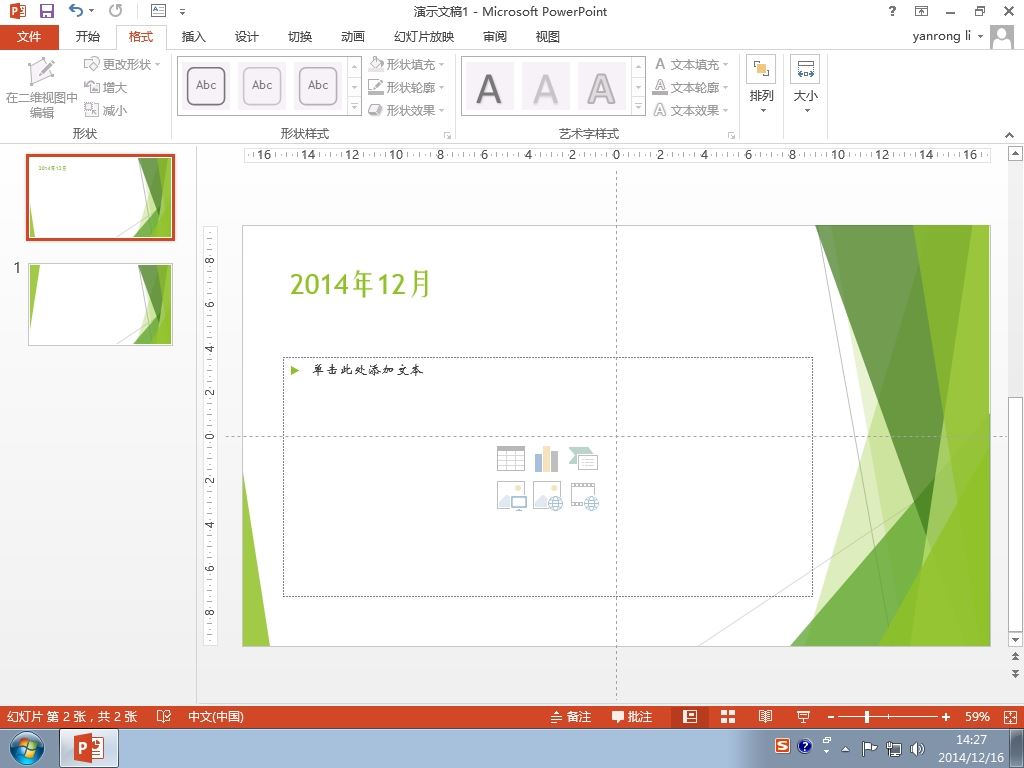Open the 文件 tab
The height and width of the screenshot is (768, 1024).
click(x=29, y=37)
